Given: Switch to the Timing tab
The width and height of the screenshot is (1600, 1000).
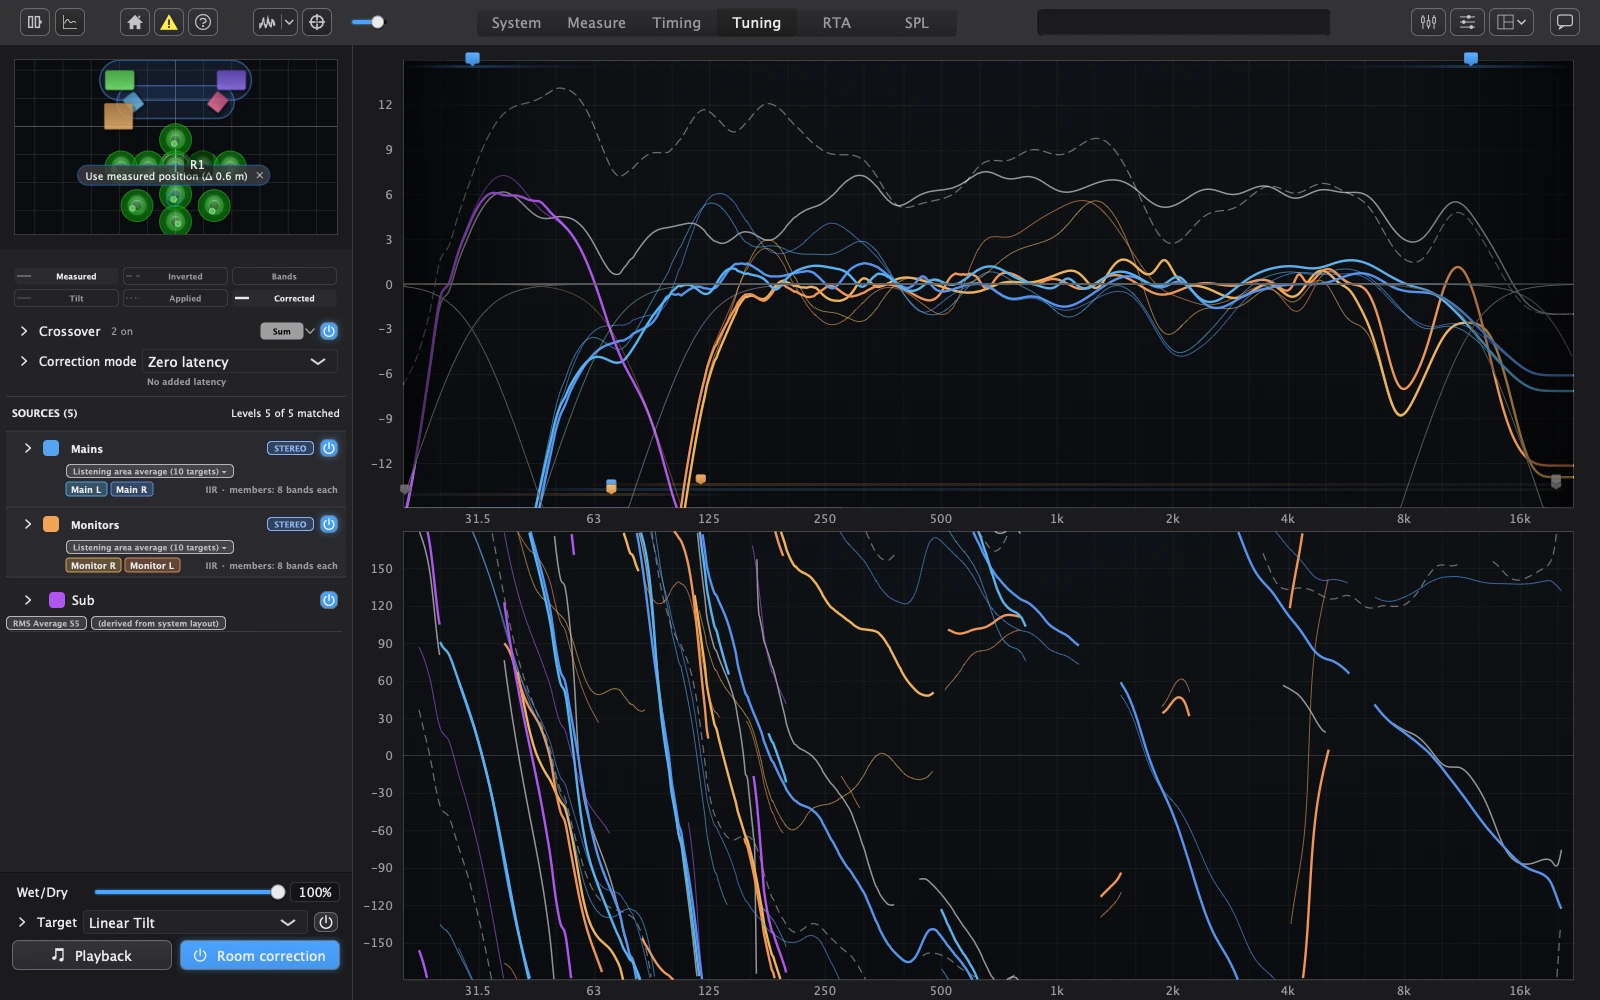Looking at the screenshot, I should coord(676,22).
